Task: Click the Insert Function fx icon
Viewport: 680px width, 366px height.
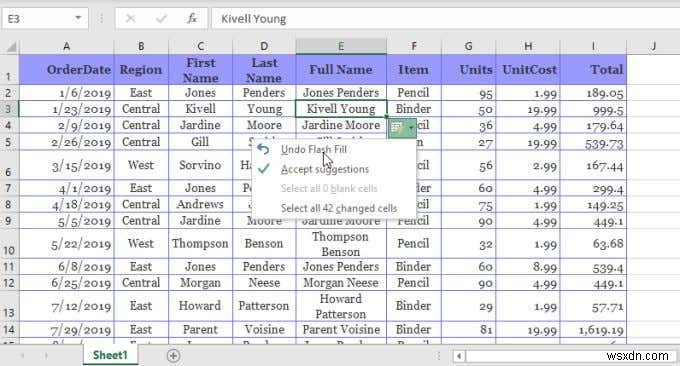Action: [x=192, y=19]
